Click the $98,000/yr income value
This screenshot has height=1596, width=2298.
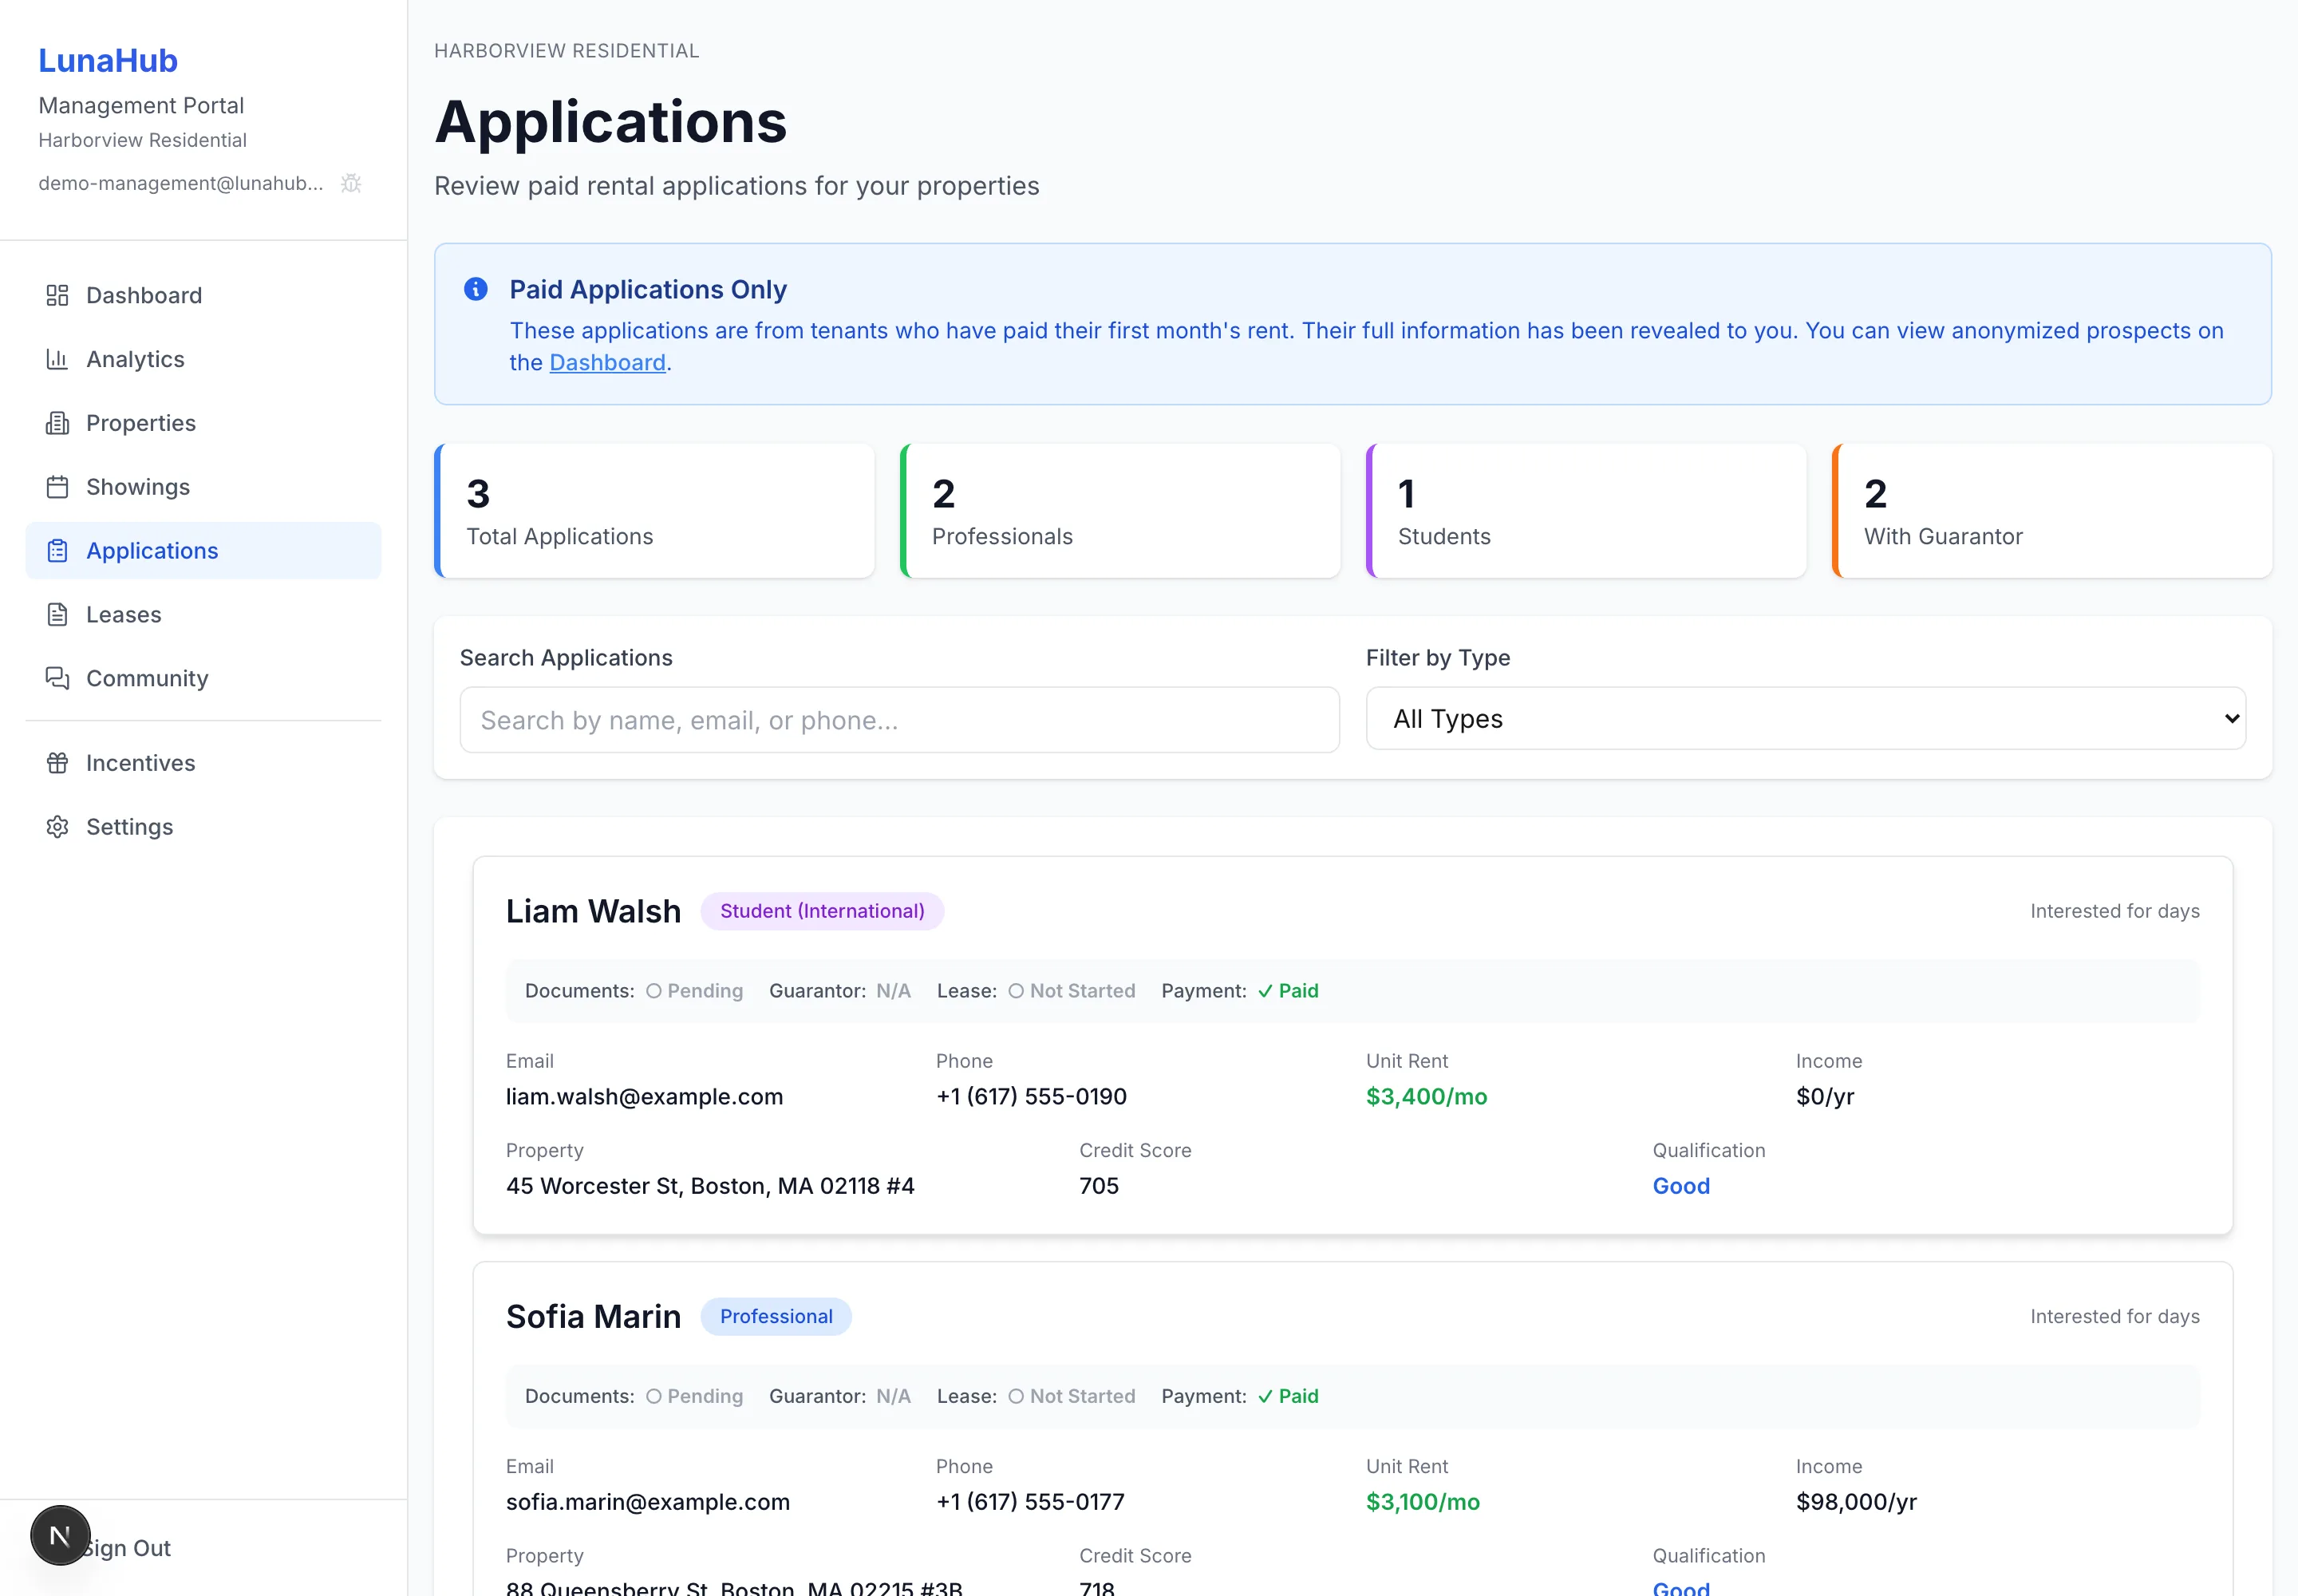click(x=1856, y=1502)
